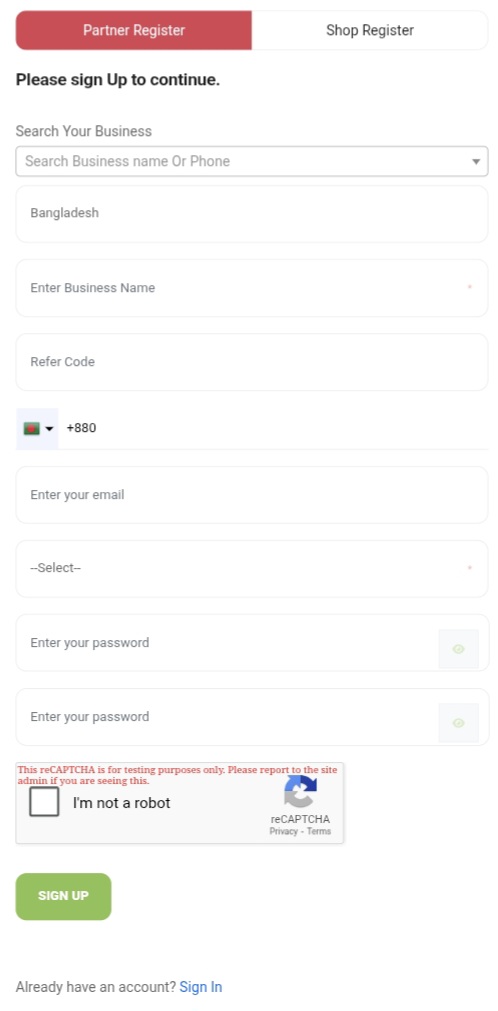Viewport: 498px width, 1011px height.
Task: Check the I'm not a robot box
Action: pyautogui.click(x=44, y=802)
